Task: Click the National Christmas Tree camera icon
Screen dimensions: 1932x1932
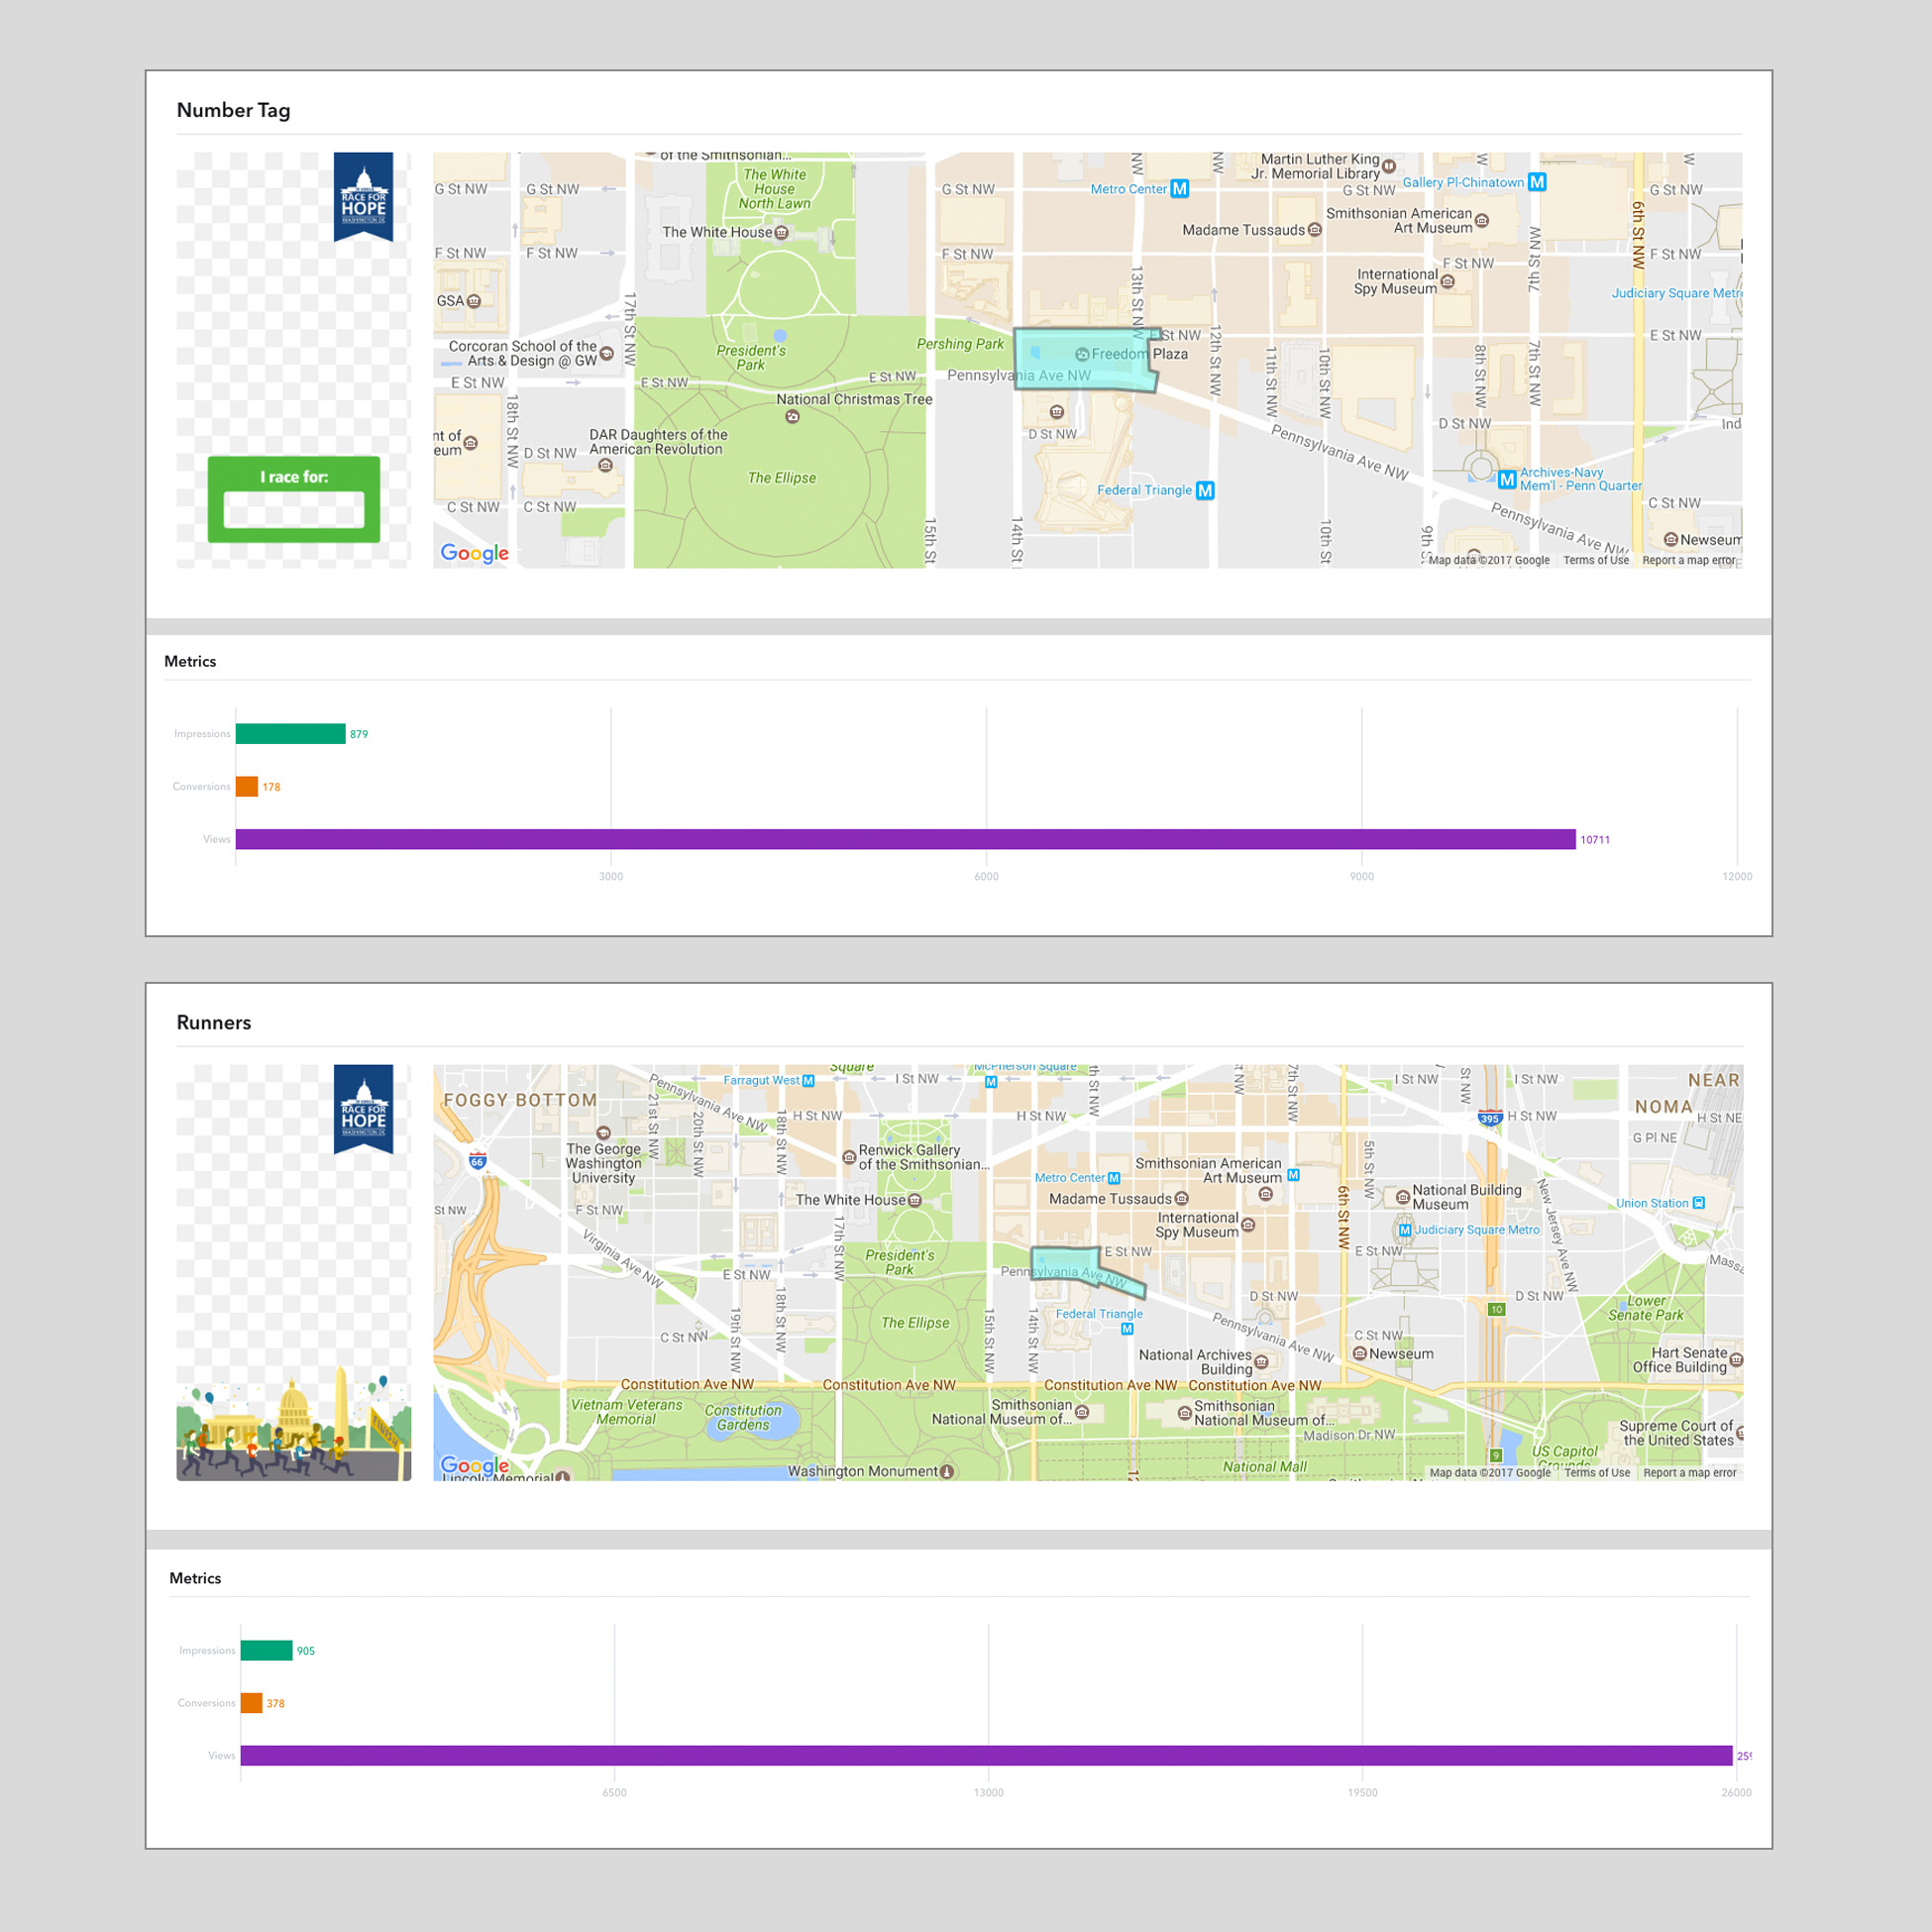Action: (x=792, y=416)
